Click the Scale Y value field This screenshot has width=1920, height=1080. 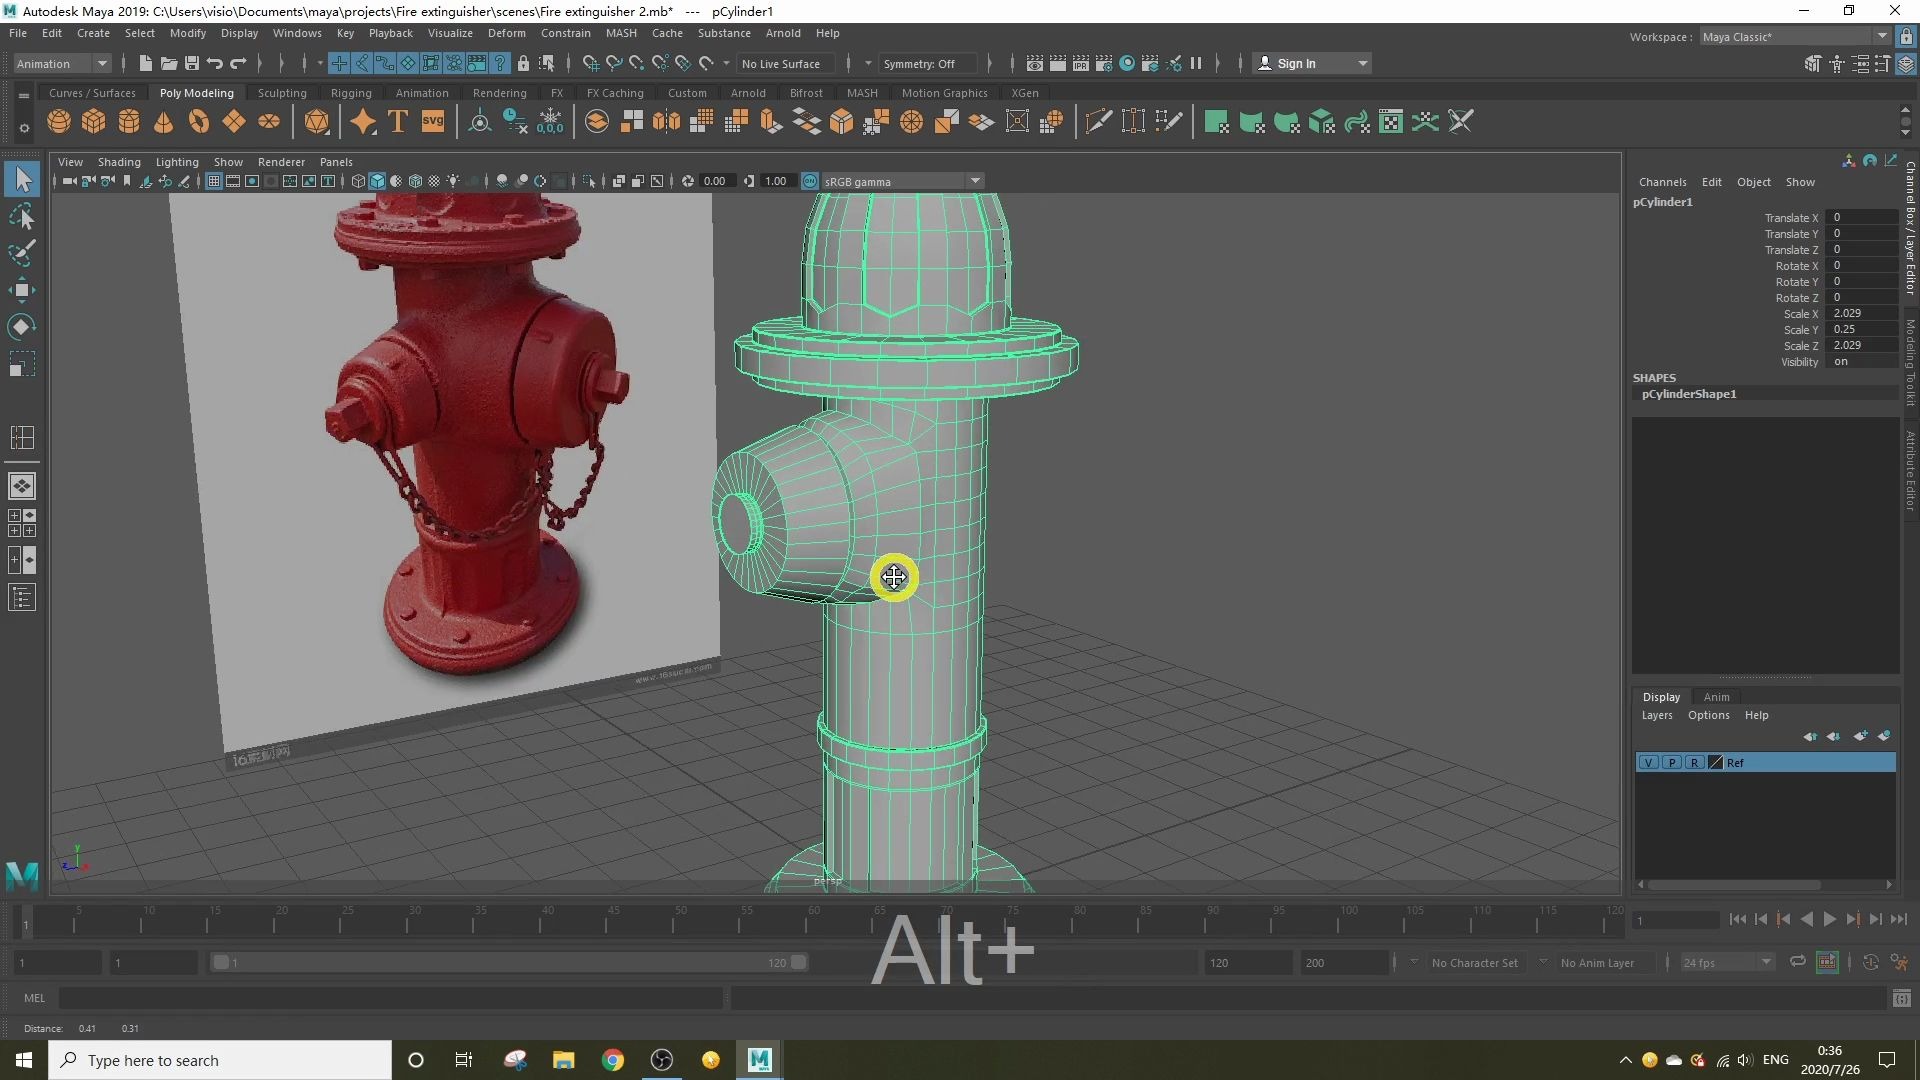click(1860, 329)
